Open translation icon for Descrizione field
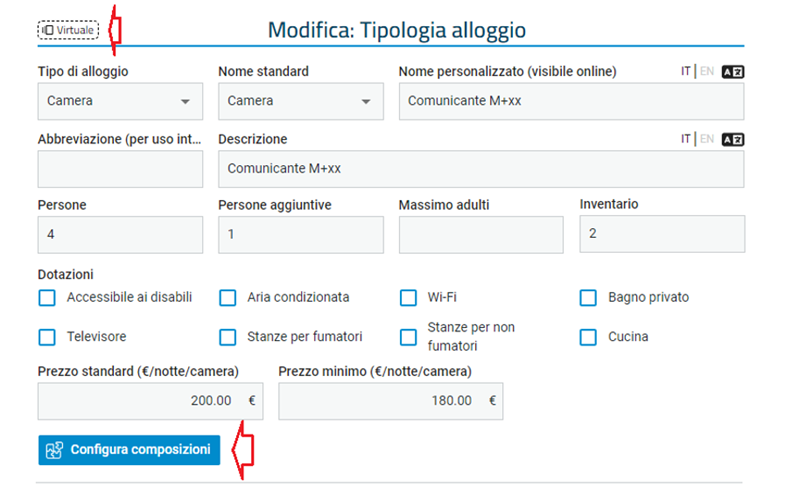The width and height of the screenshot is (792, 501). click(732, 139)
